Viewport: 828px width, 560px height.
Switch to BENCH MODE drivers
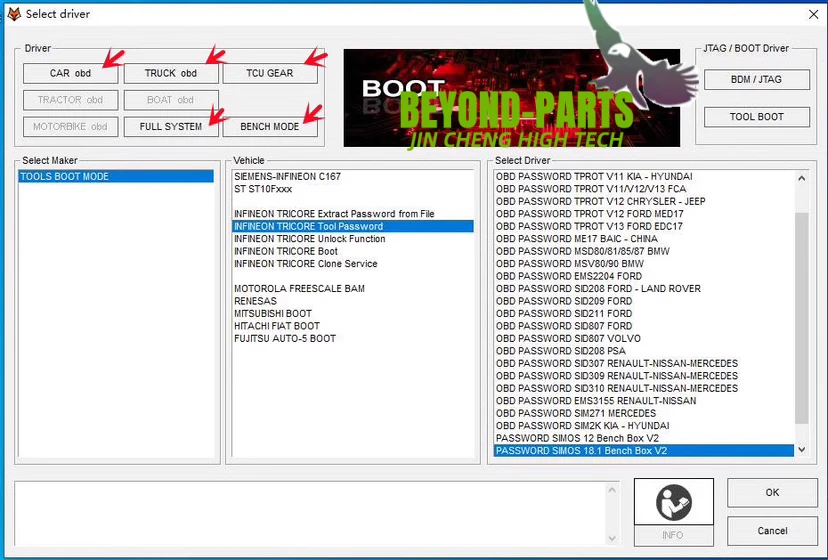[x=270, y=127]
